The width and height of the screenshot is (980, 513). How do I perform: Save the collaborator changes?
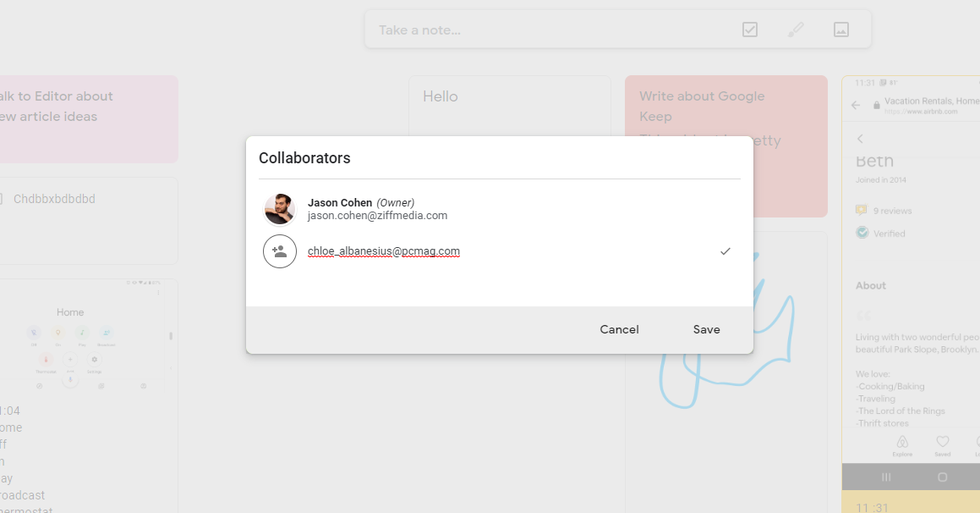coord(706,330)
